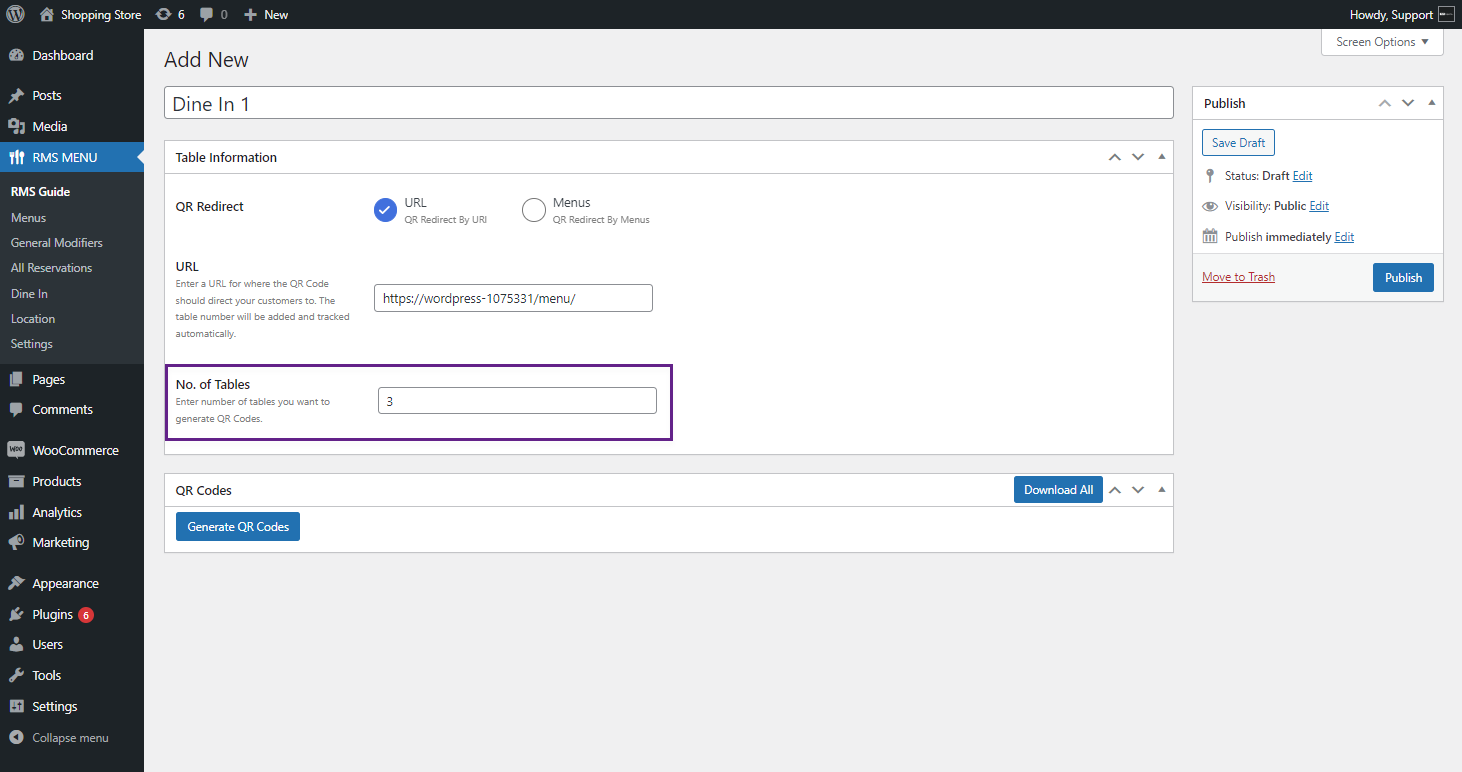1462x772 pixels.
Task: Open the Analytics bar chart icon
Action: coord(16,512)
